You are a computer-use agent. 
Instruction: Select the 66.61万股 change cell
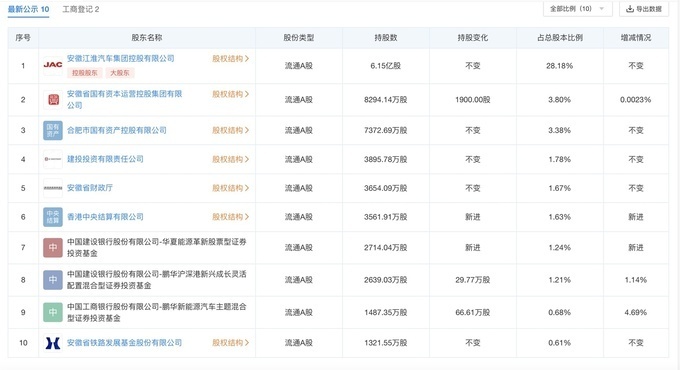point(473,312)
